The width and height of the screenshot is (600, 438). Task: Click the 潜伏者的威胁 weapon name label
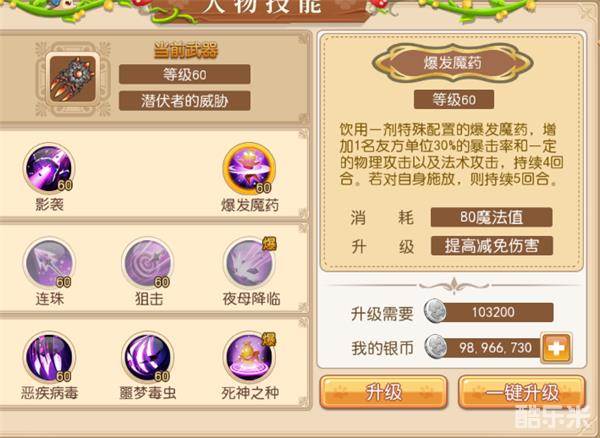pos(184,101)
